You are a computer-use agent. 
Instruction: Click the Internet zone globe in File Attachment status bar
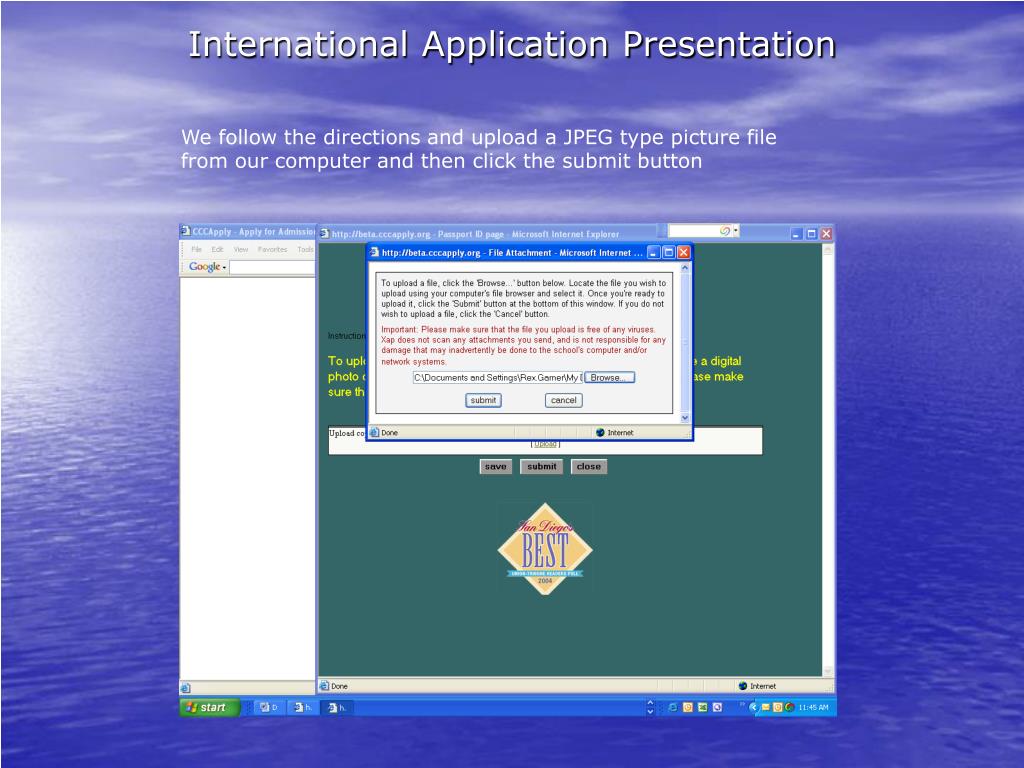pyautogui.click(x=601, y=432)
